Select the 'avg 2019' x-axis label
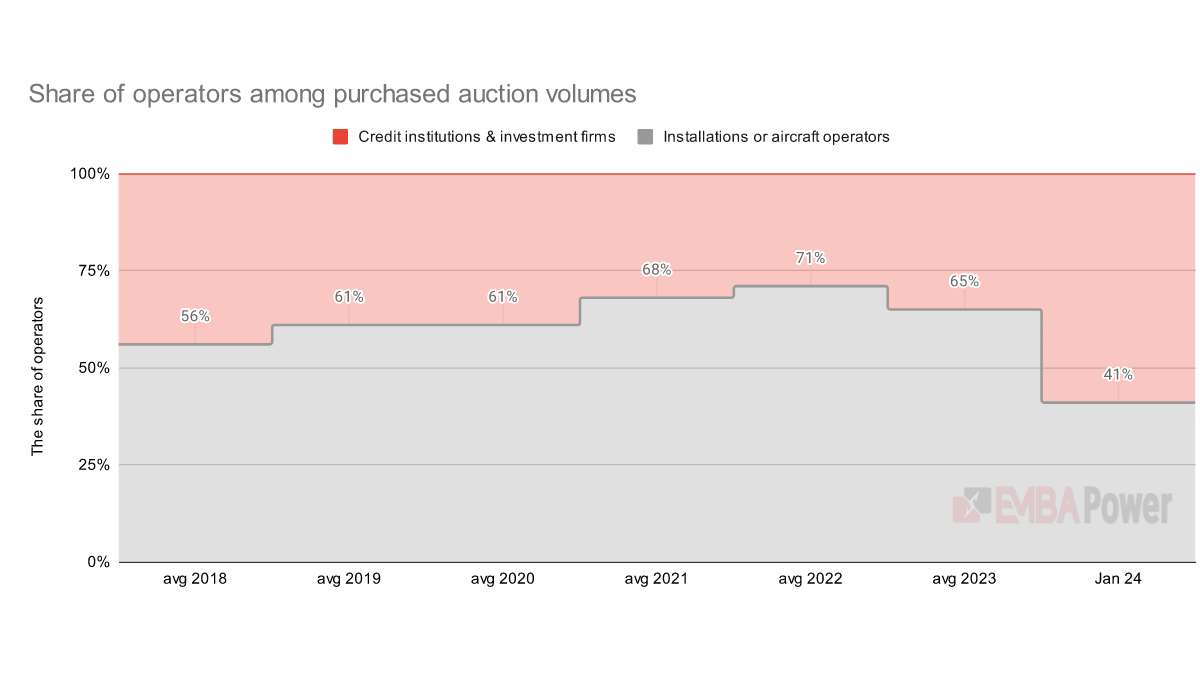 pyautogui.click(x=349, y=579)
